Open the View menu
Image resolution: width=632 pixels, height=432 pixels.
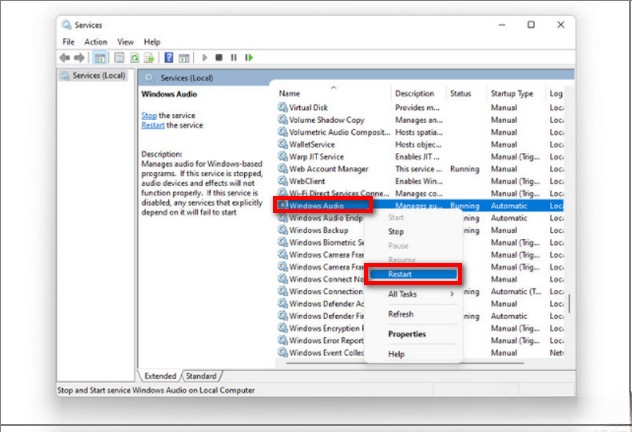(125, 42)
